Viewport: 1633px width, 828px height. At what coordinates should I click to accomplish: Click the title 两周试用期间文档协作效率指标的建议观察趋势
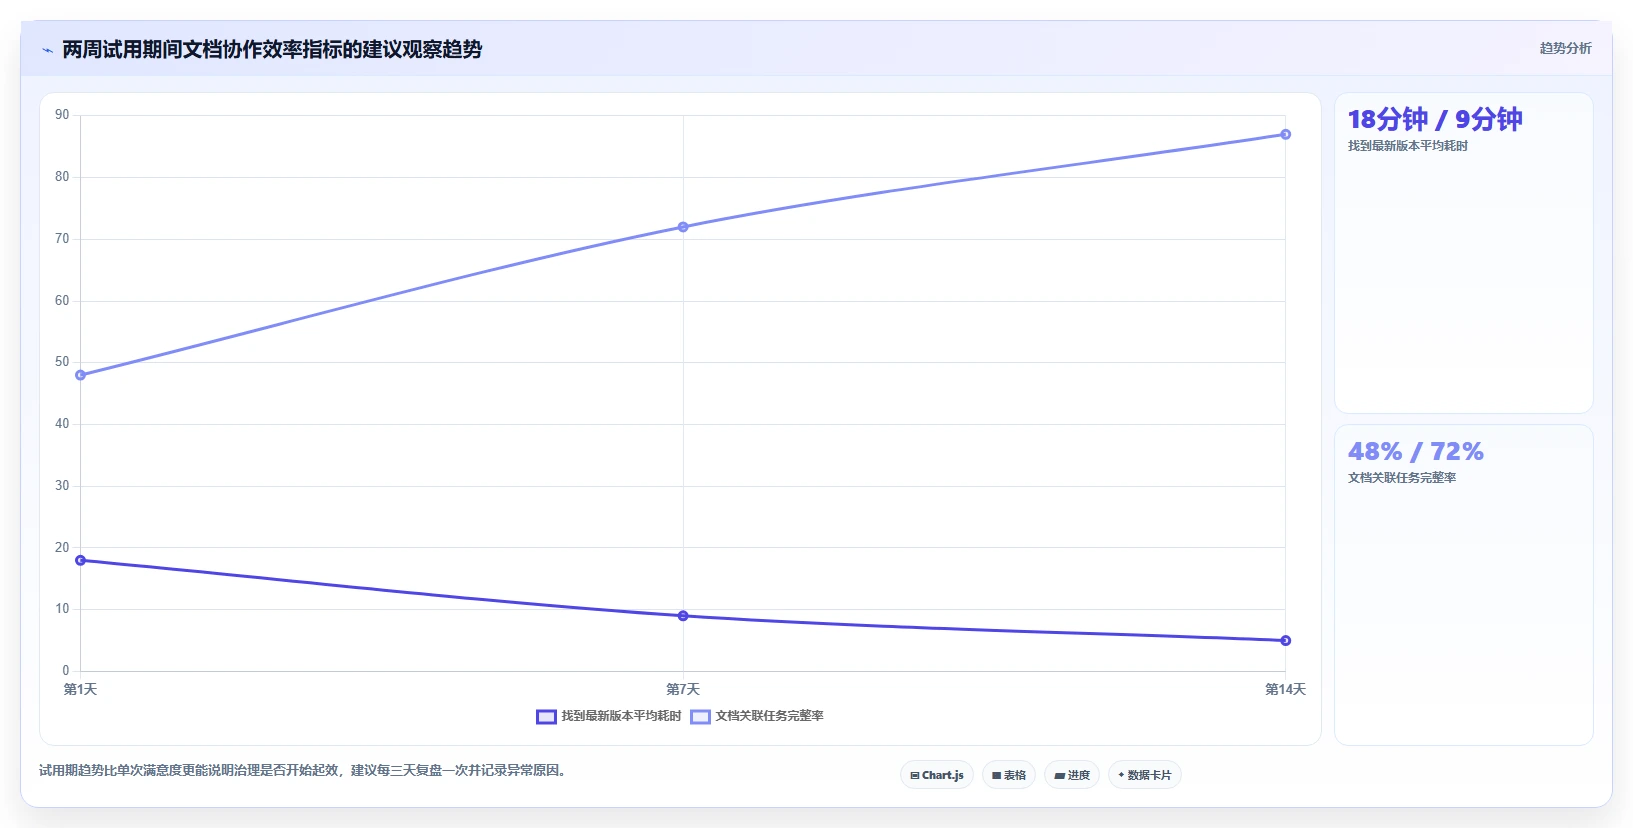pos(272,50)
